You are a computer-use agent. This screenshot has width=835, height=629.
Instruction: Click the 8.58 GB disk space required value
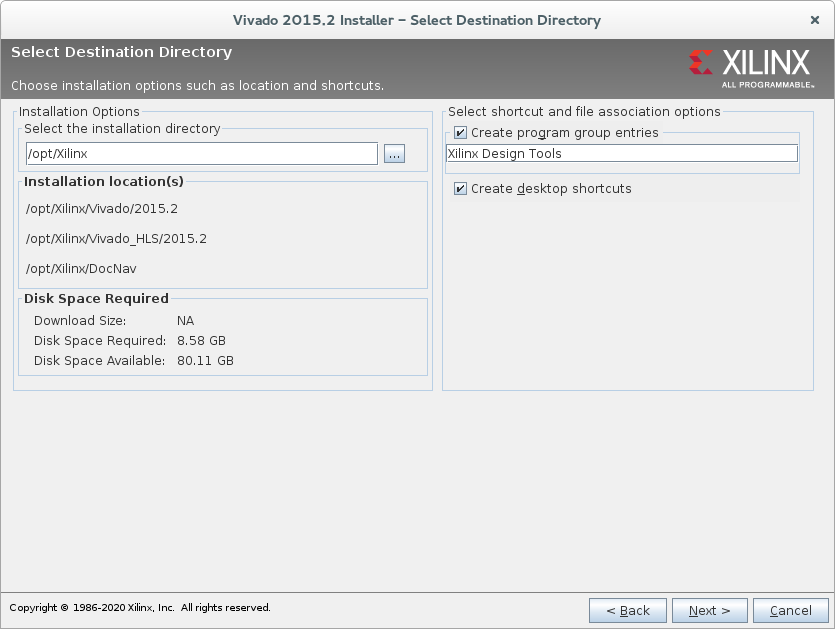[201, 341]
